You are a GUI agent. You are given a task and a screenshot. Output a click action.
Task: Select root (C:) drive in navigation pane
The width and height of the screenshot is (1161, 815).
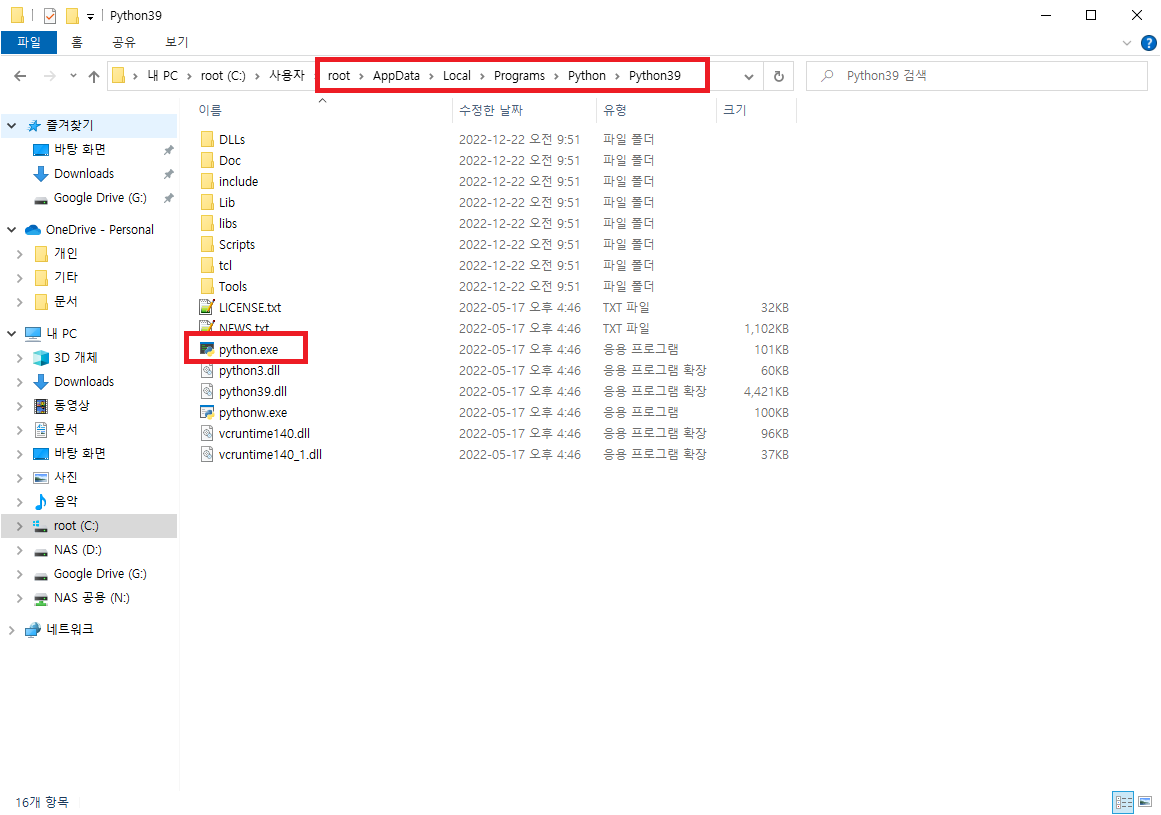click(x=89, y=526)
